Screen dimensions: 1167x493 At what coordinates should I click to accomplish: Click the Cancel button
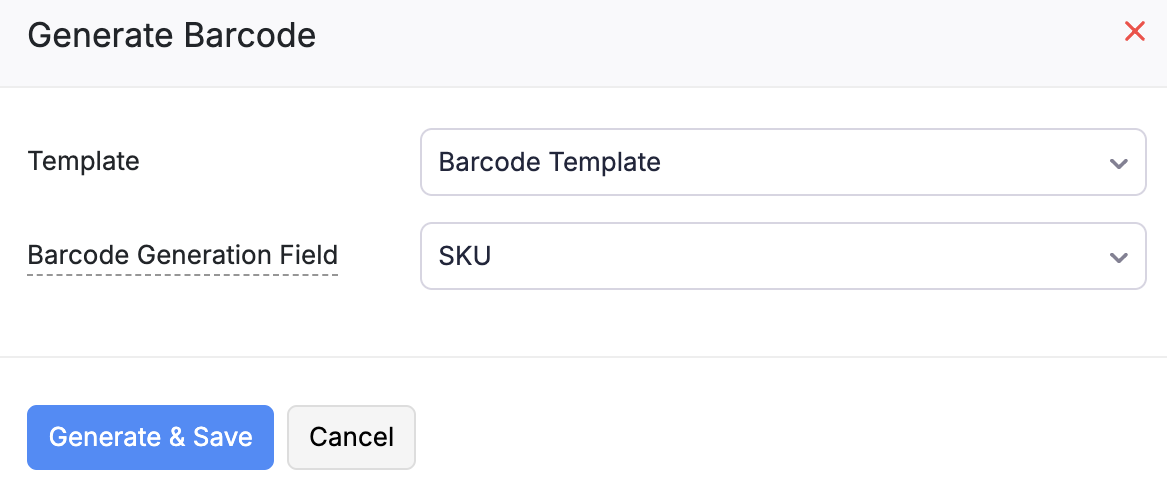coord(351,437)
